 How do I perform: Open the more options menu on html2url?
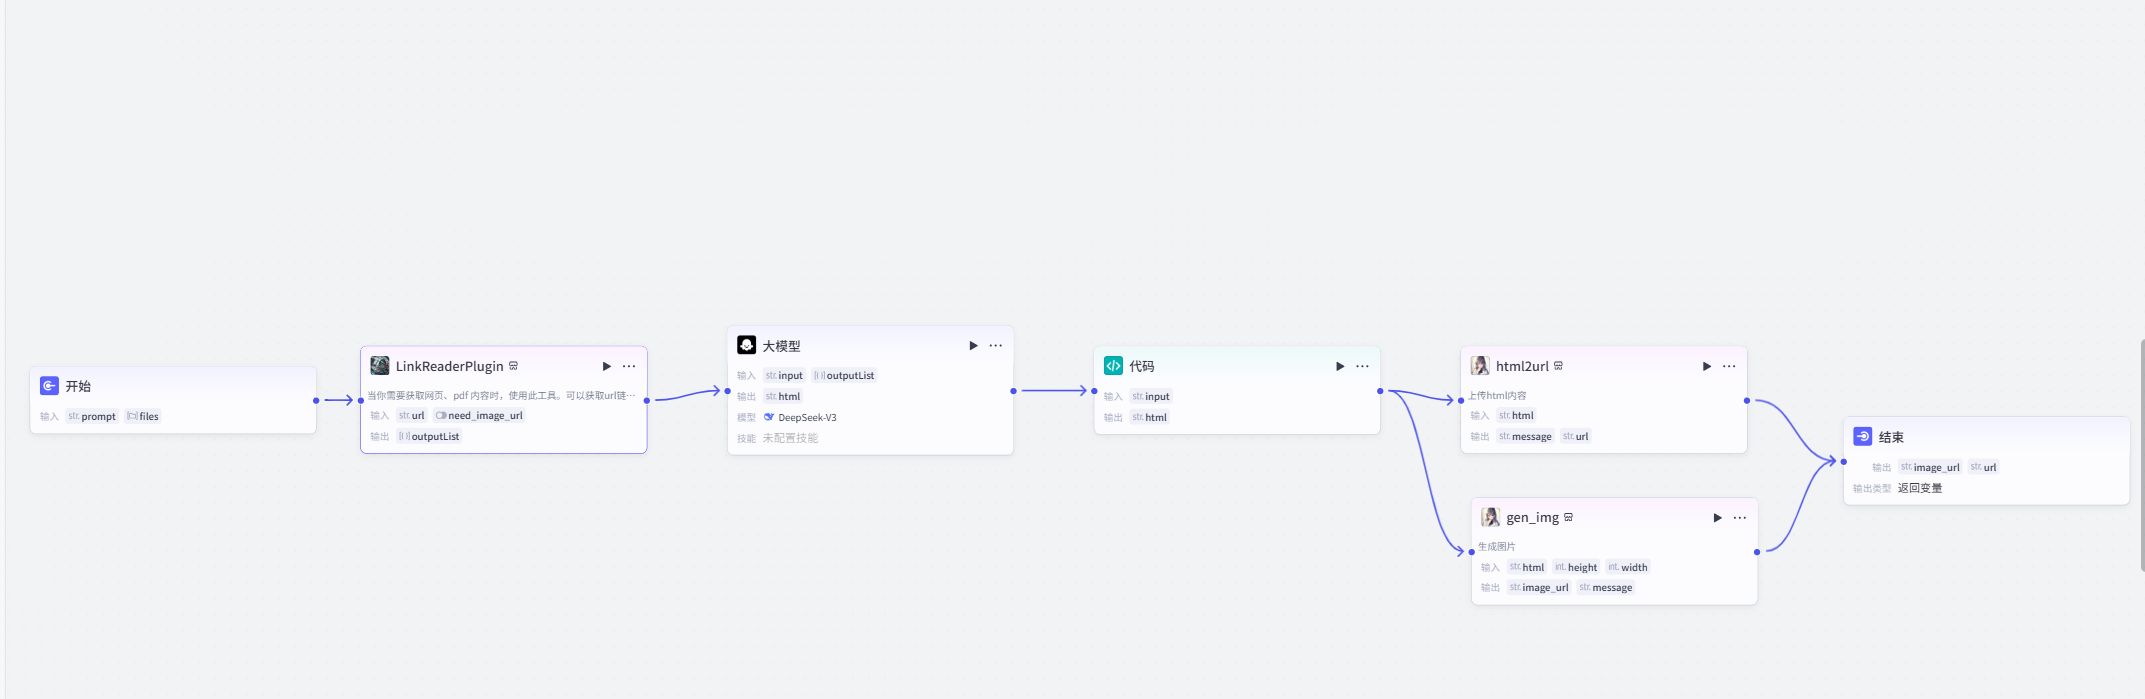tap(1729, 366)
